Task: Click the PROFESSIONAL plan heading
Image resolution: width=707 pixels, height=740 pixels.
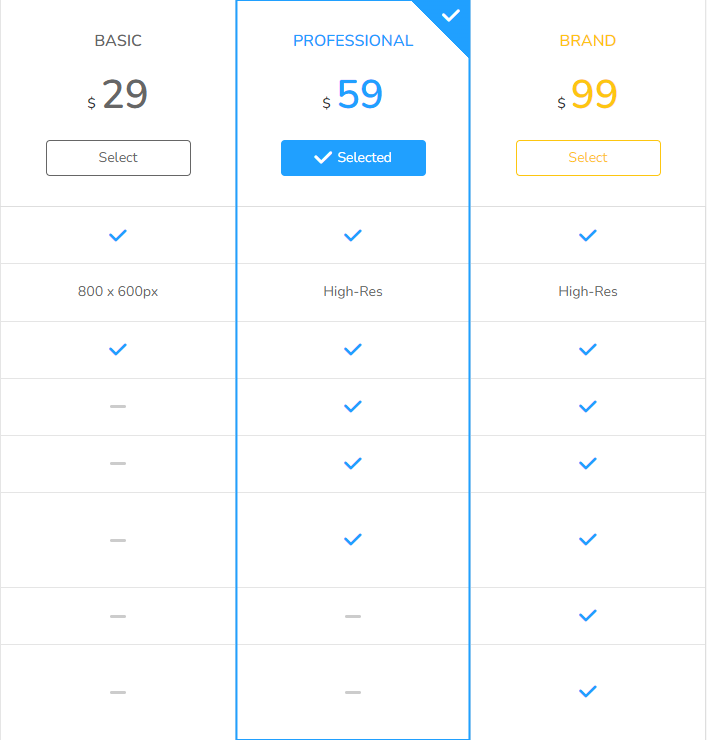Action: tap(353, 41)
